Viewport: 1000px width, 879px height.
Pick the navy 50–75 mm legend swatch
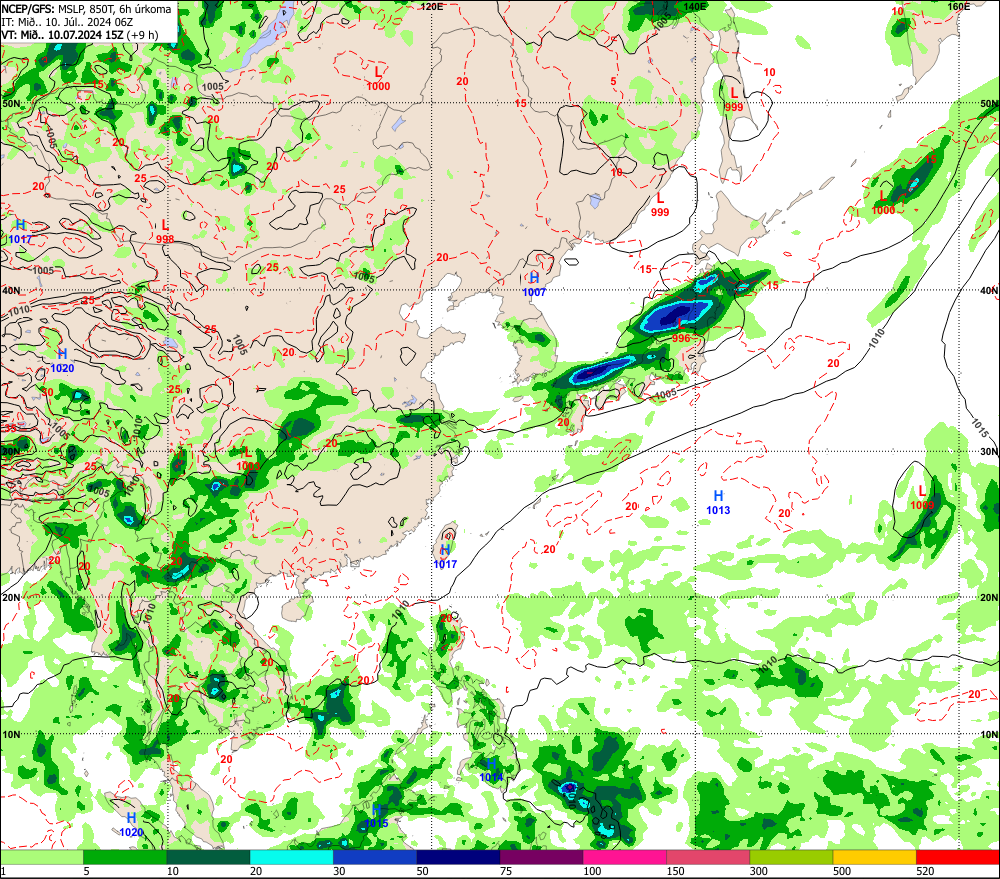458,857
